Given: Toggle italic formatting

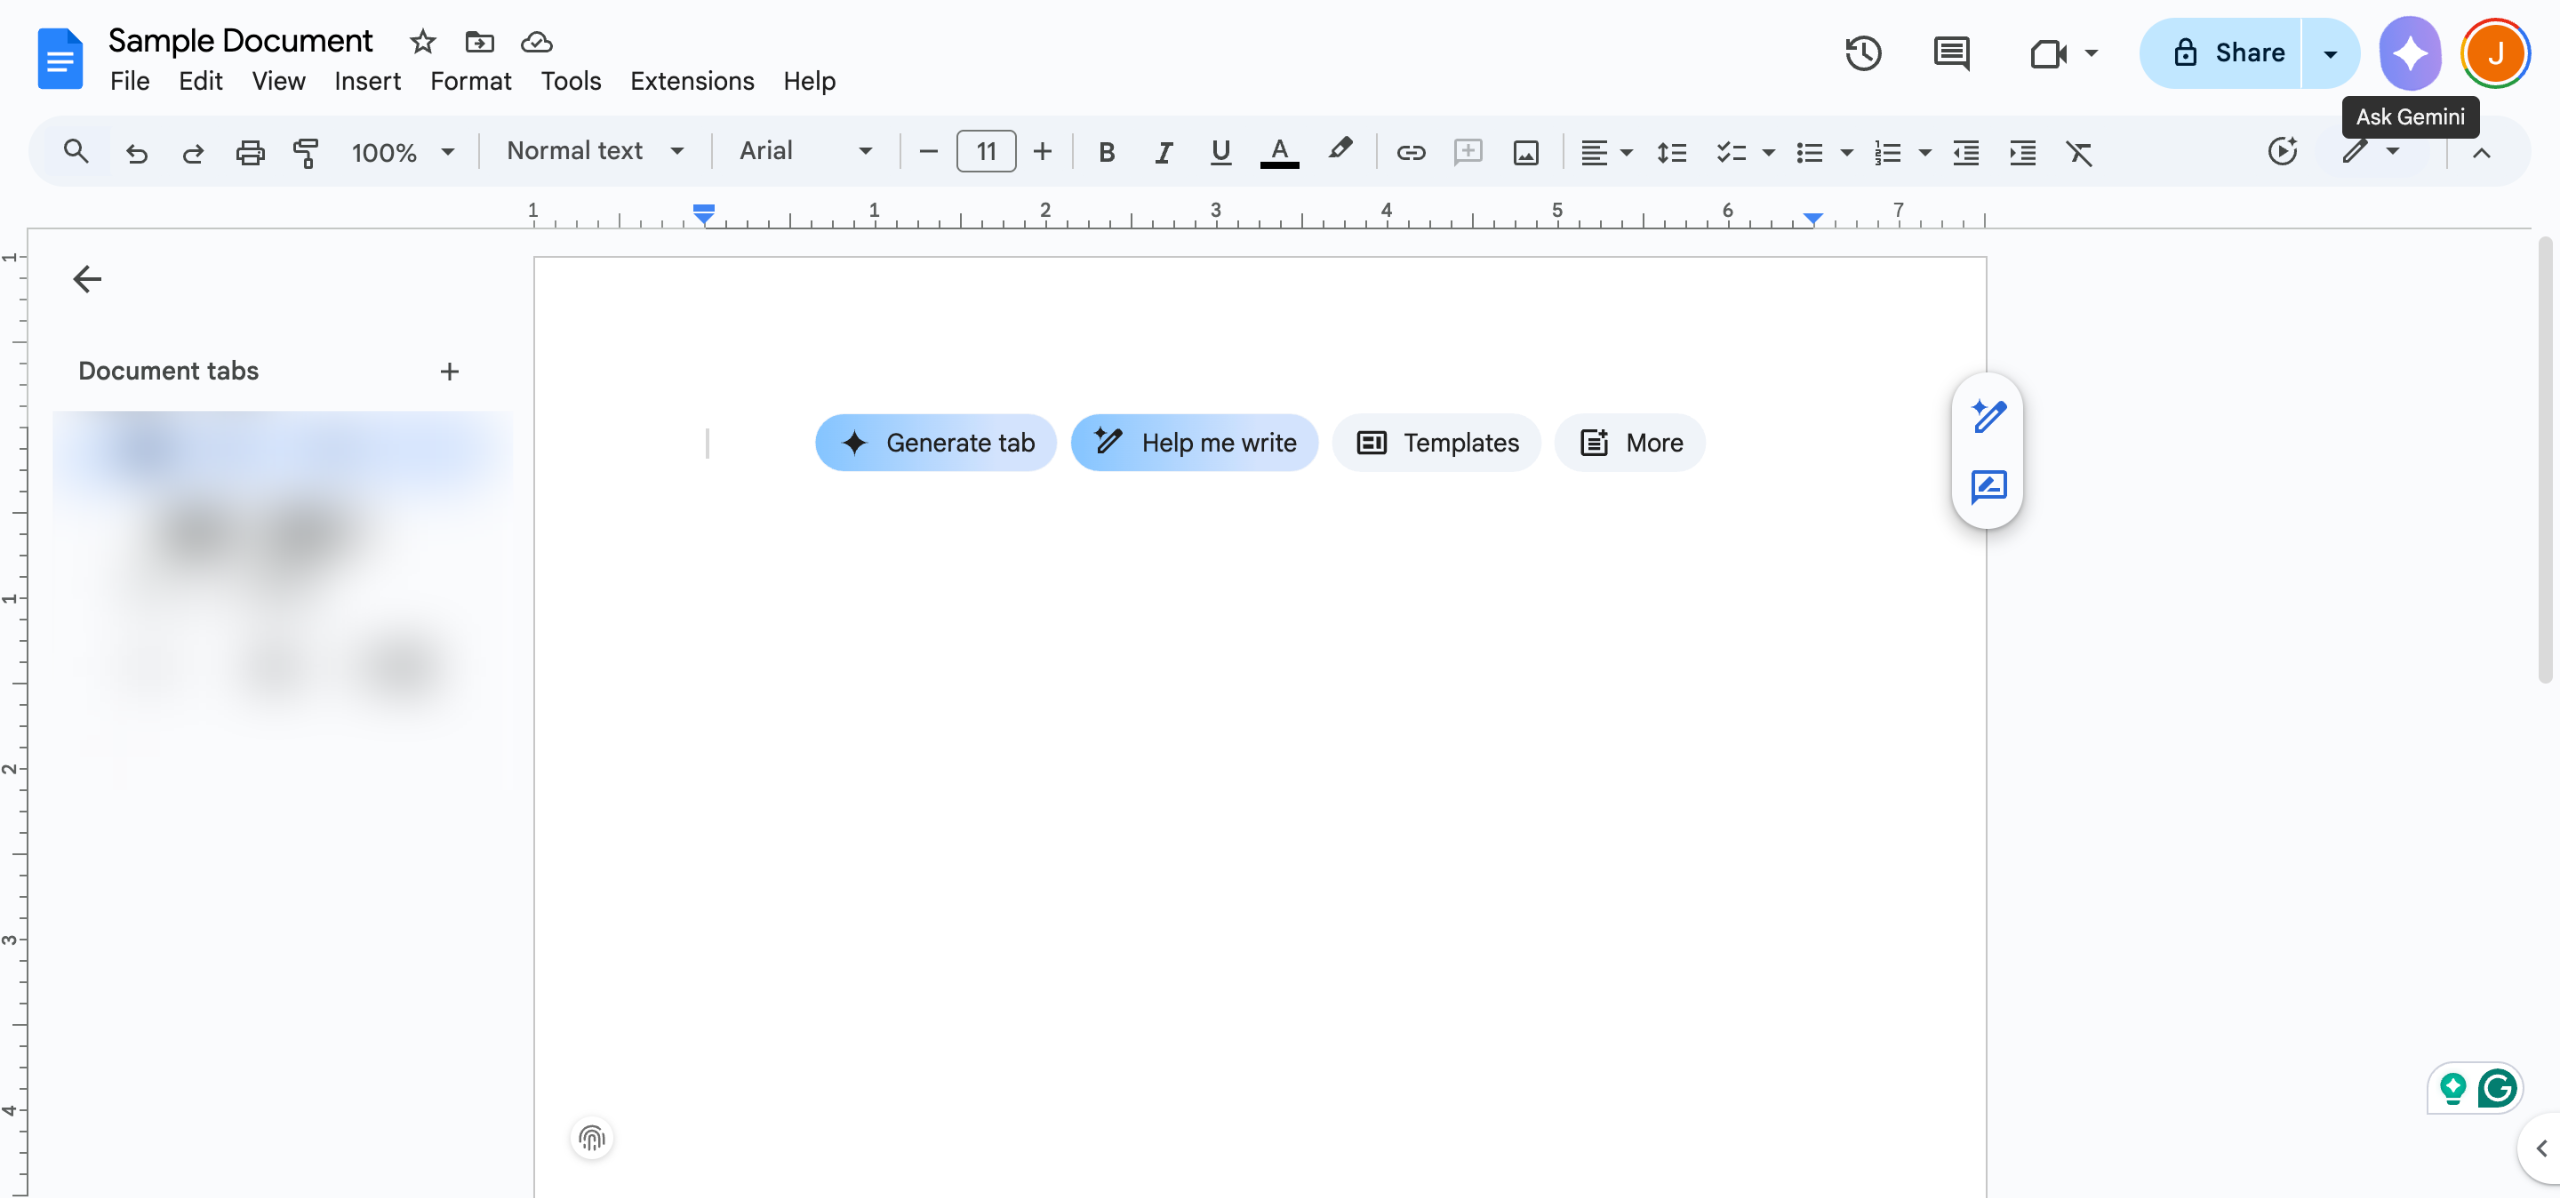Looking at the screenshot, I should (1163, 152).
